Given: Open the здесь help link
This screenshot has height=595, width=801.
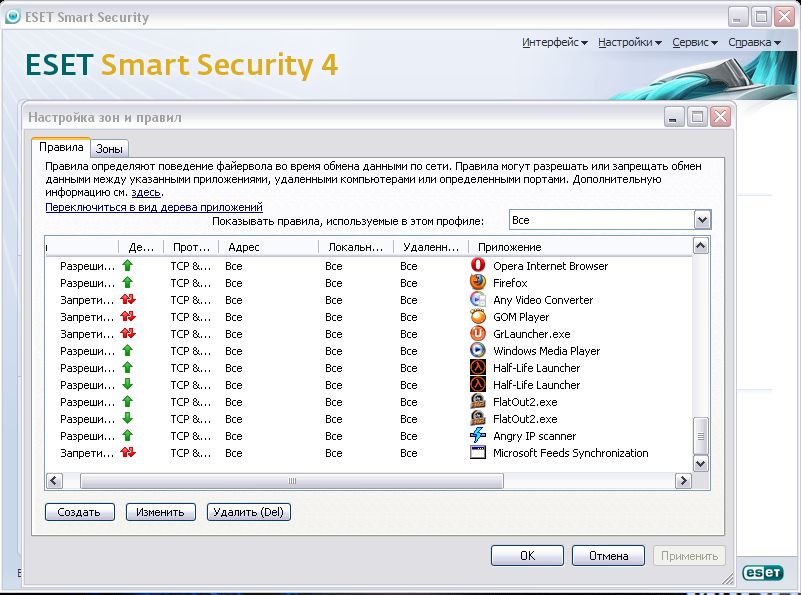Looking at the screenshot, I should pos(146,193).
